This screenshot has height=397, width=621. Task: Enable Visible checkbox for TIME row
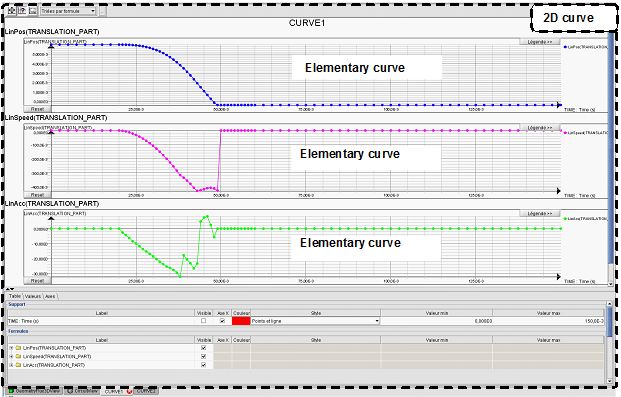[204, 321]
